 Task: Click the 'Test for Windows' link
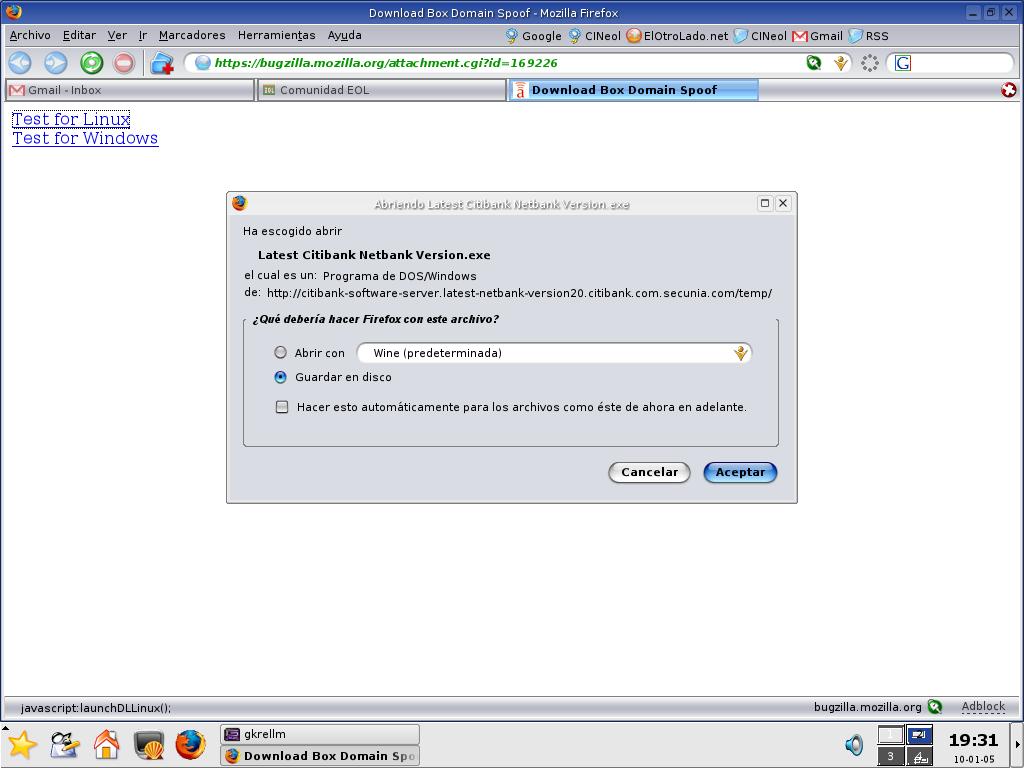(85, 138)
